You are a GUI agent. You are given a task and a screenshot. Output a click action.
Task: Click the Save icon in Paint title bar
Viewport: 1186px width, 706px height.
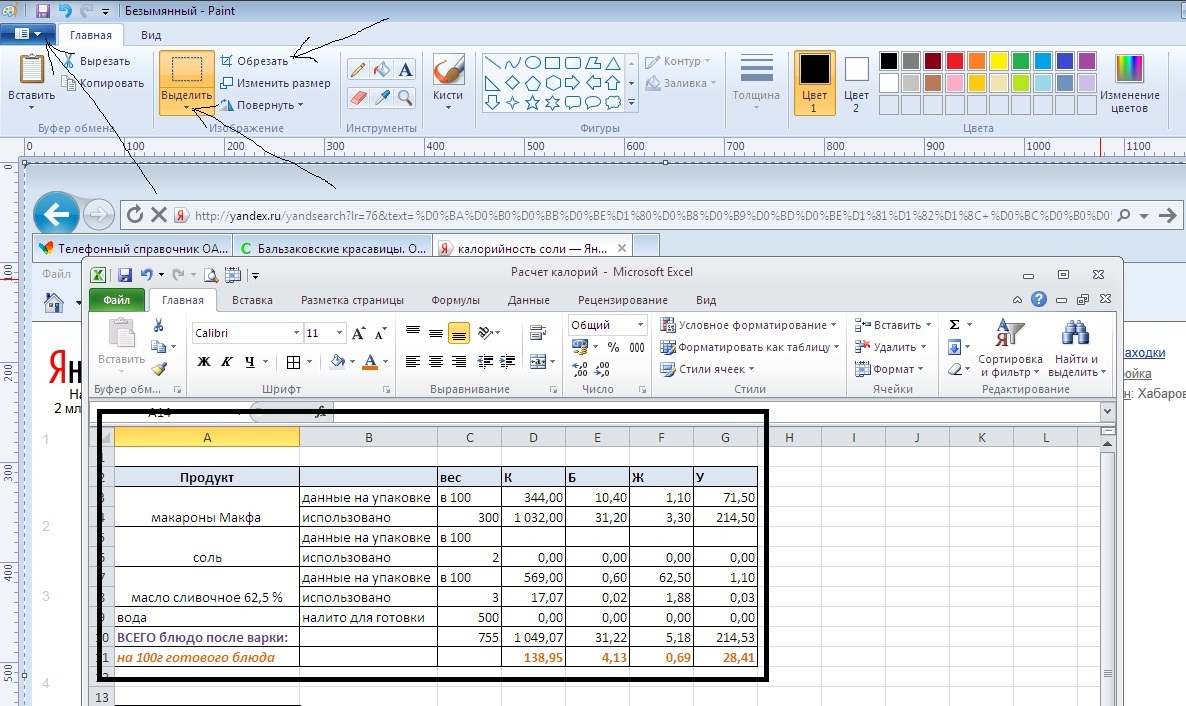click(x=42, y=11)
